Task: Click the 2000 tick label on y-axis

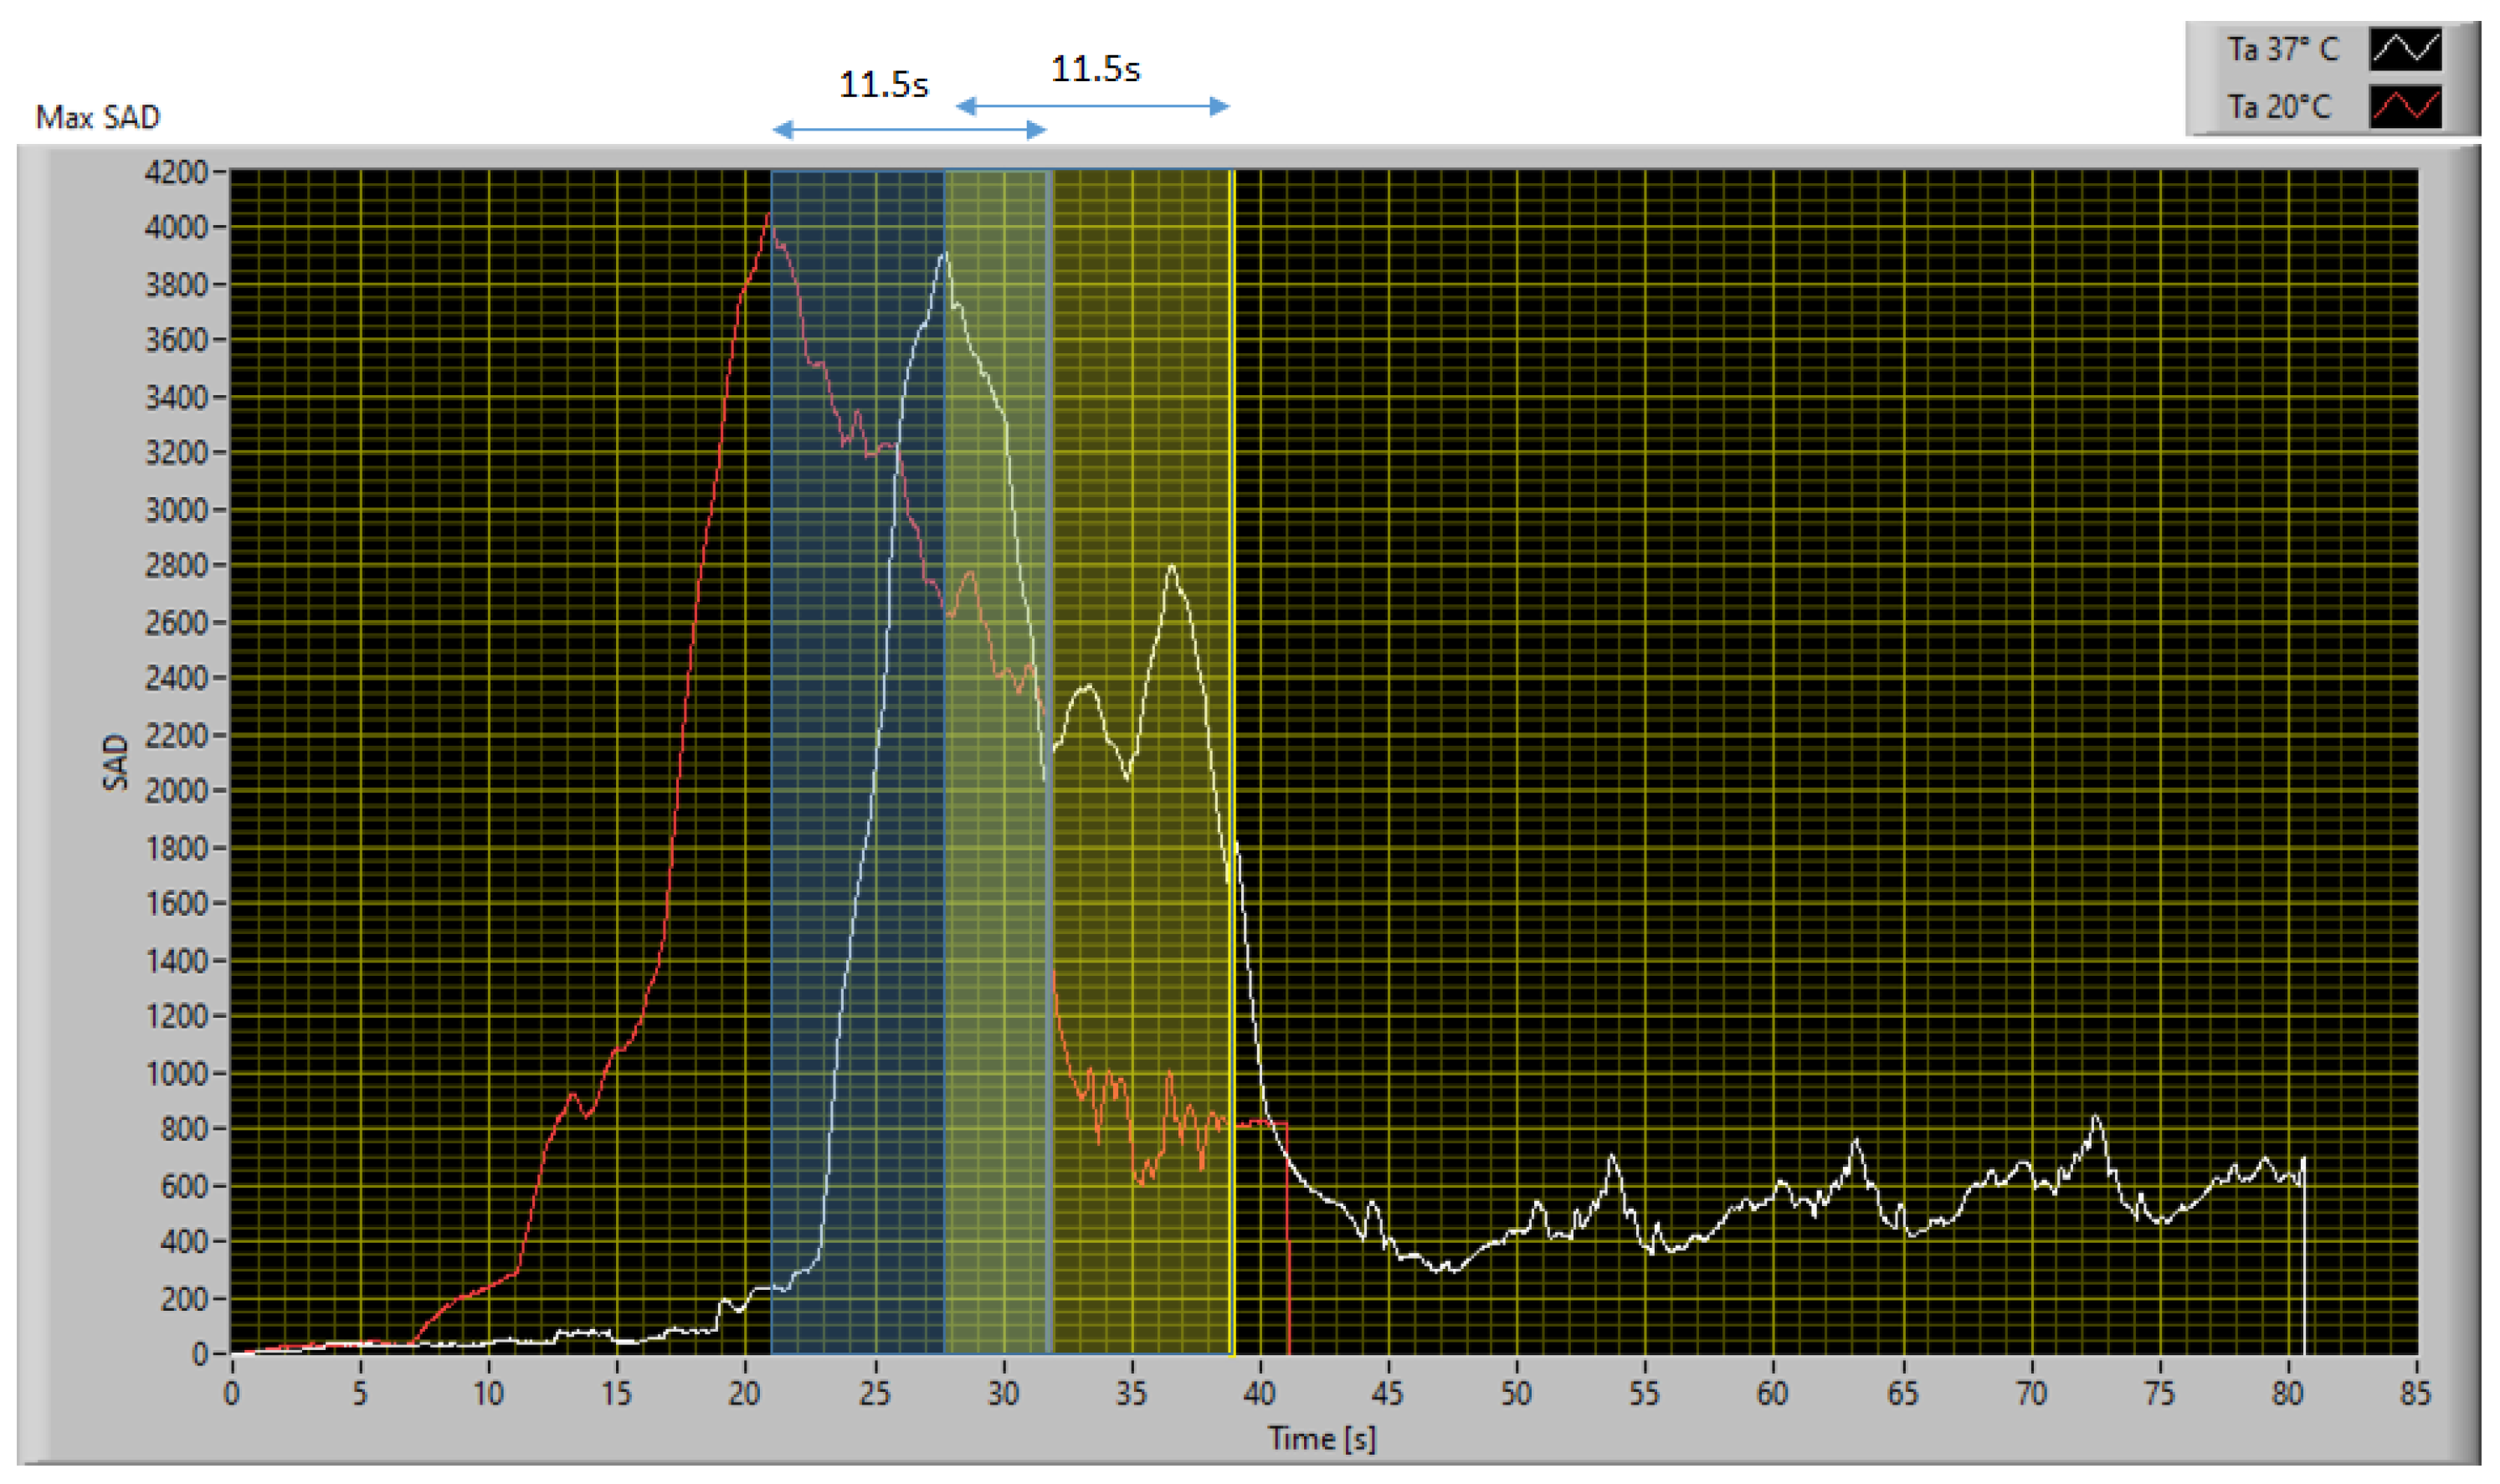Action: (175, 790)
